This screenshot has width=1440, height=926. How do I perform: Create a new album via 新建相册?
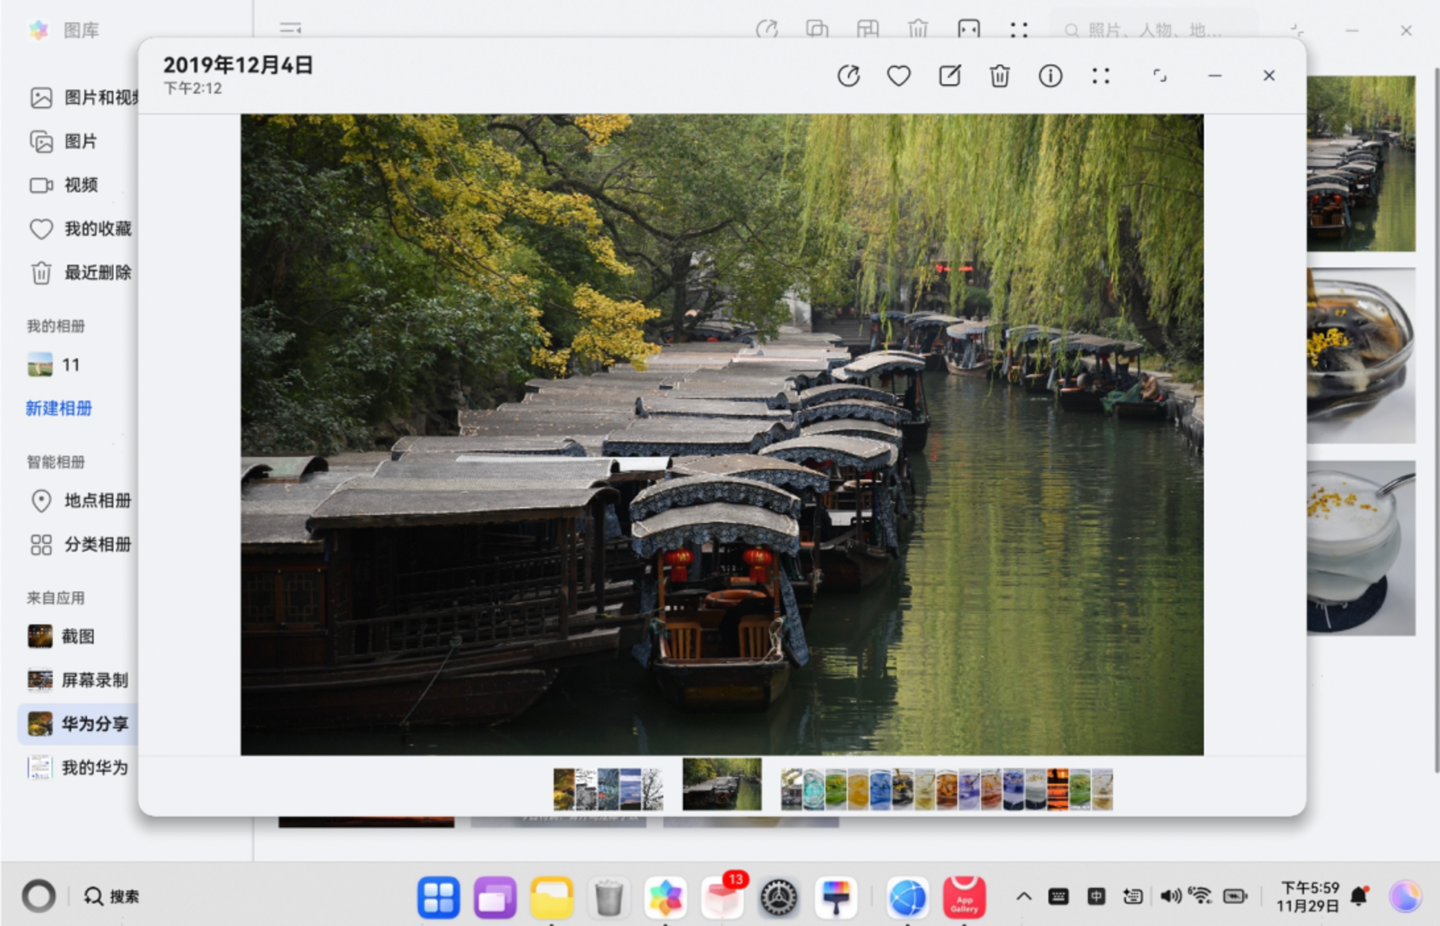(x=58, y=408)
